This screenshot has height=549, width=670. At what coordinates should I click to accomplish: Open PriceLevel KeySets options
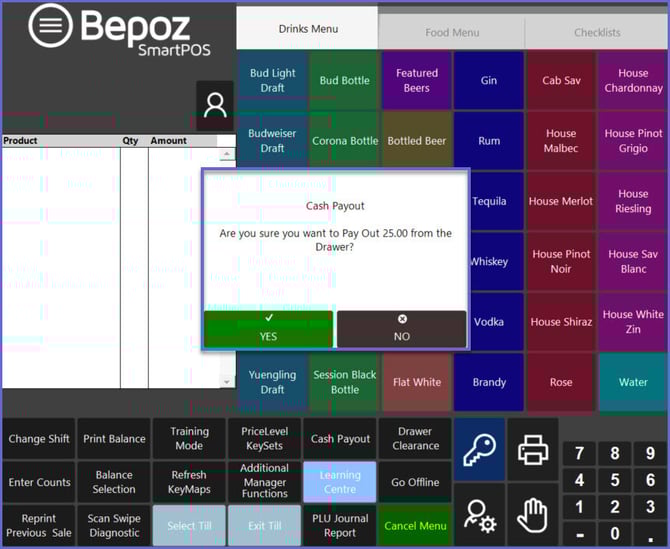pyautogui.click(x=265, y=439)
